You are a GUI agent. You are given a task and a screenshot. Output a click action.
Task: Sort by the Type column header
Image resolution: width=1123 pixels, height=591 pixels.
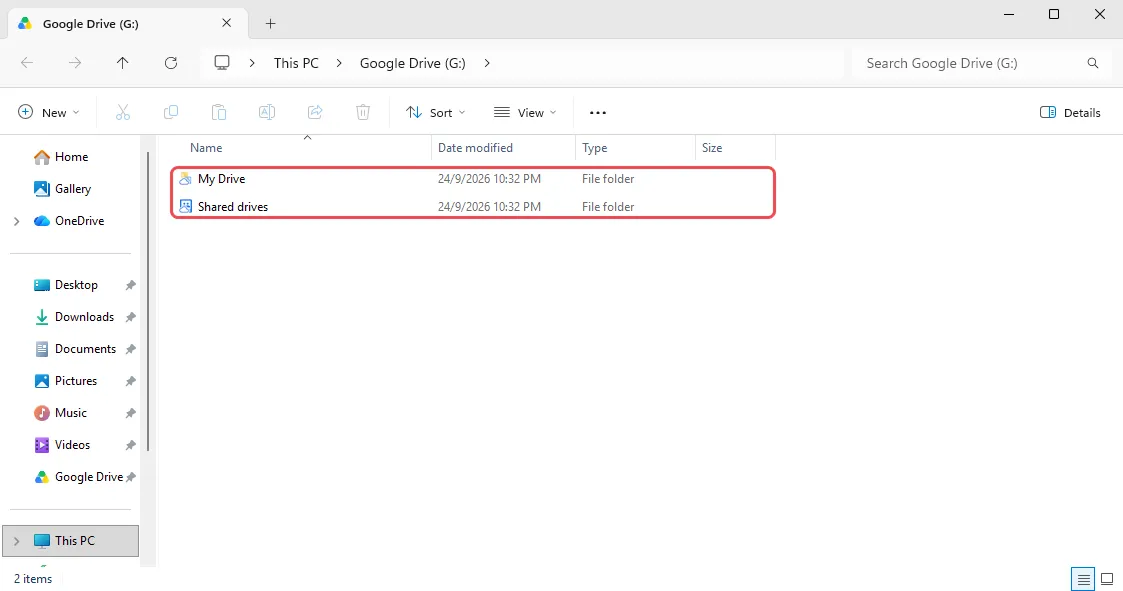pos(635,148)
